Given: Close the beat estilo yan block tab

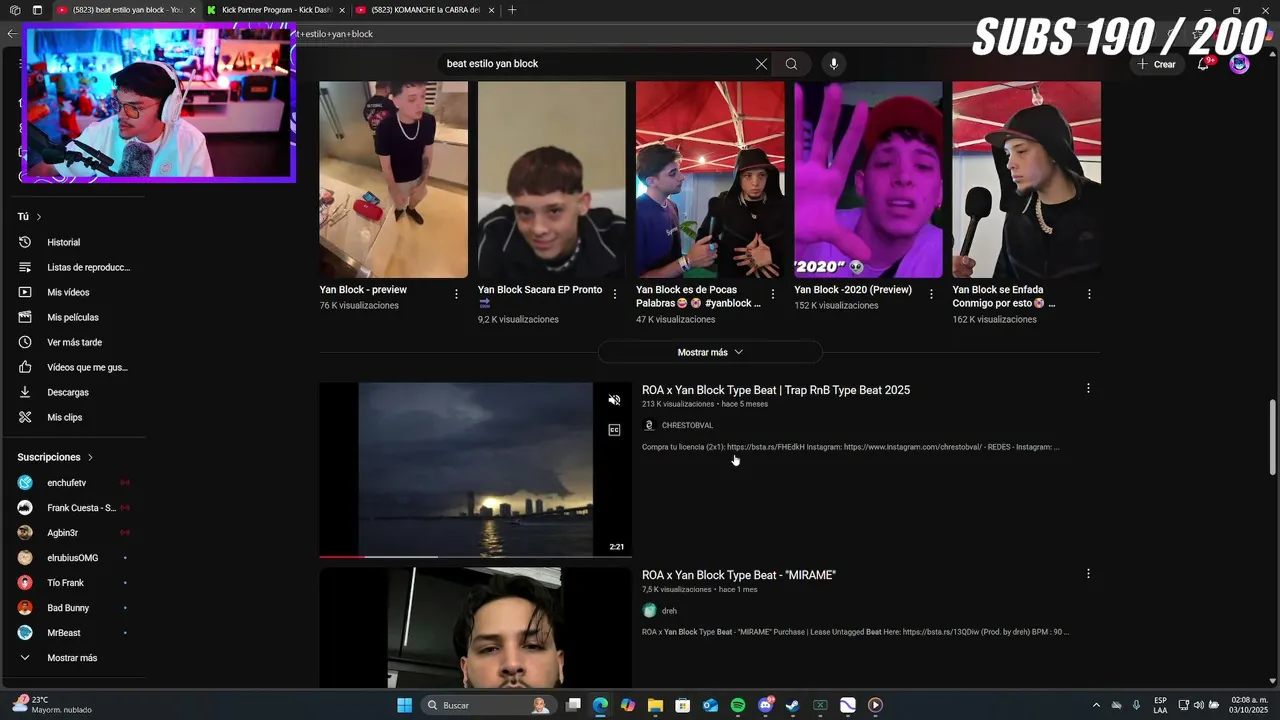Looking at the screenshot, I should [194, 10].
